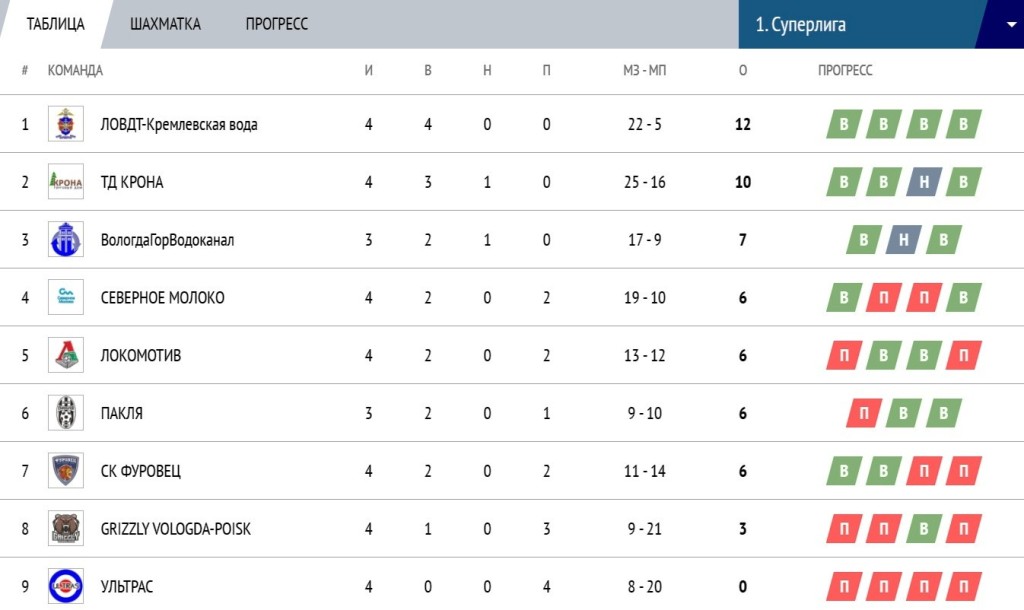Screen dimensions: 1024x610
Task: Click the ПАКЛЯ team logo
Action: click(66, 413)
